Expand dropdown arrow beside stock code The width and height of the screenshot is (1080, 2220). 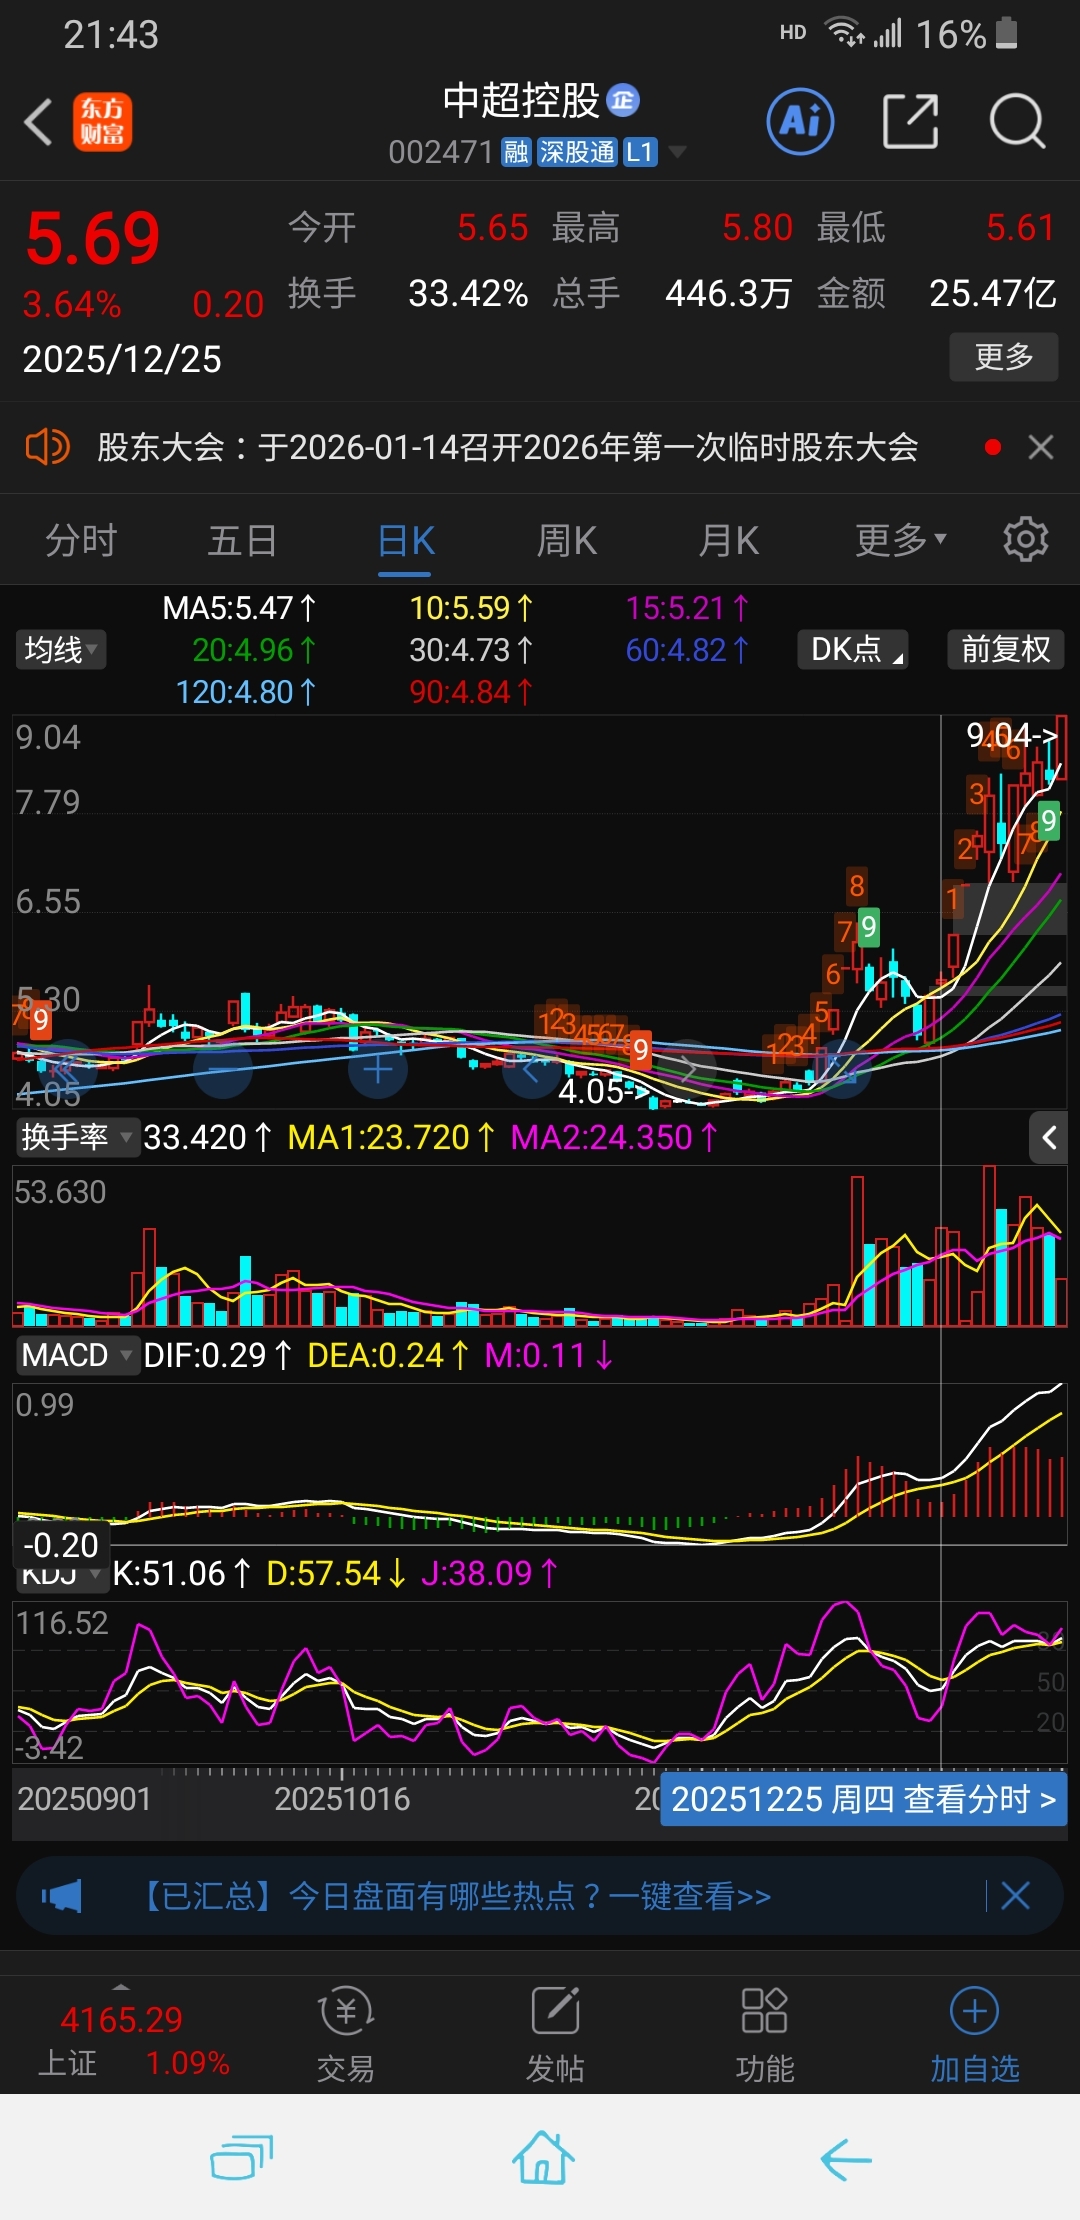[678, 152]
